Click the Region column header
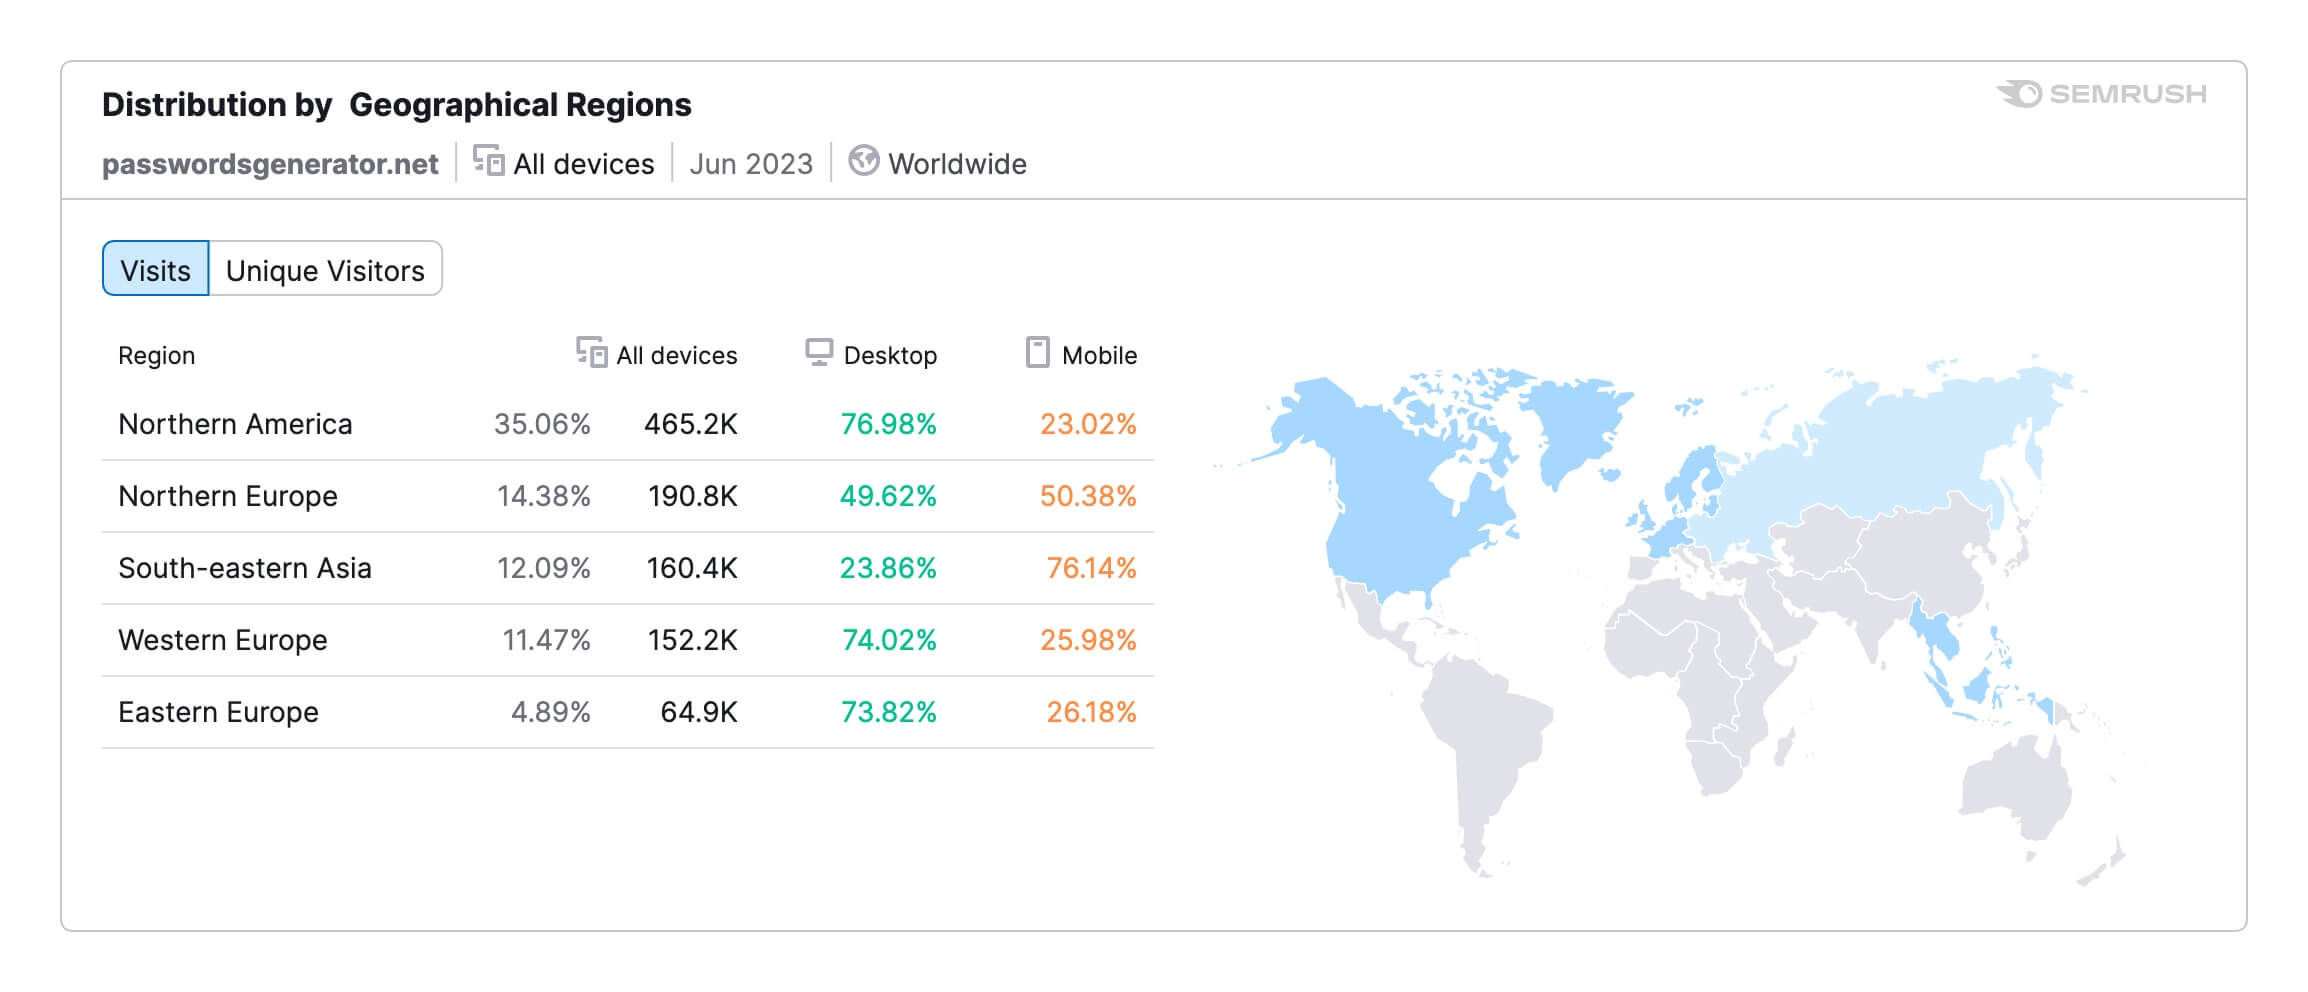This screenshot has height=992, width=2308. [157, 356]
